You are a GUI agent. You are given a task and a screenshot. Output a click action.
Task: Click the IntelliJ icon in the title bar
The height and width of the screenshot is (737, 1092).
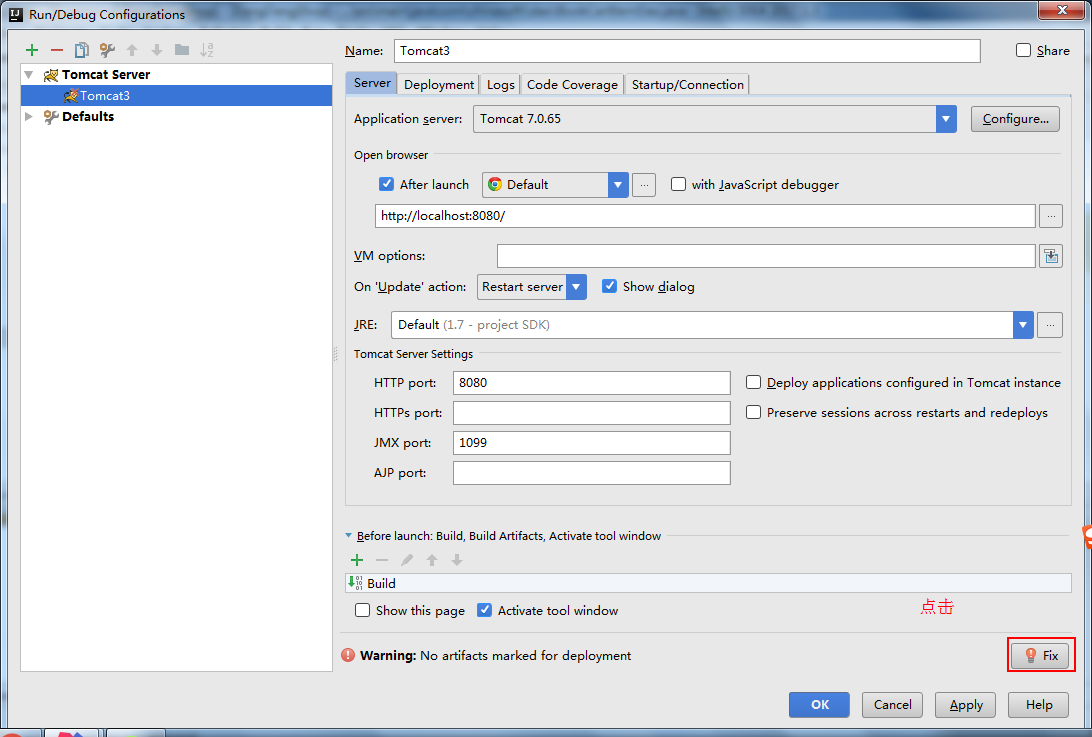15,15
